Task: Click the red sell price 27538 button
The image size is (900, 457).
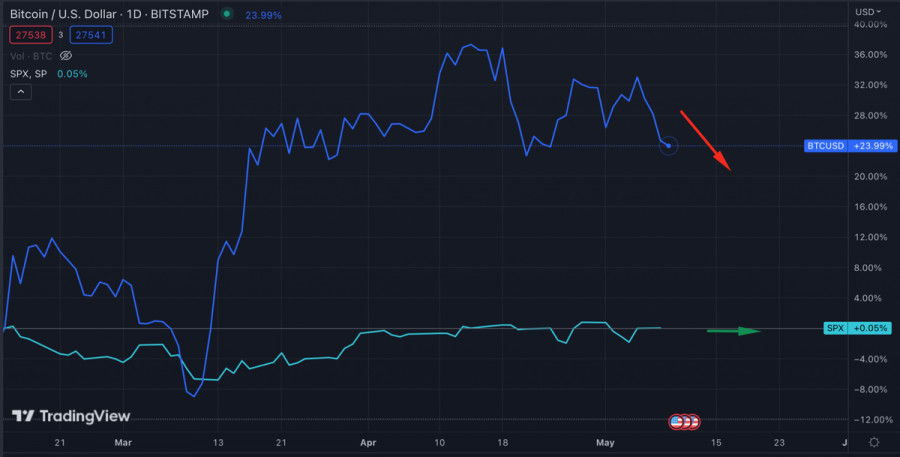Action: point(30,35)
